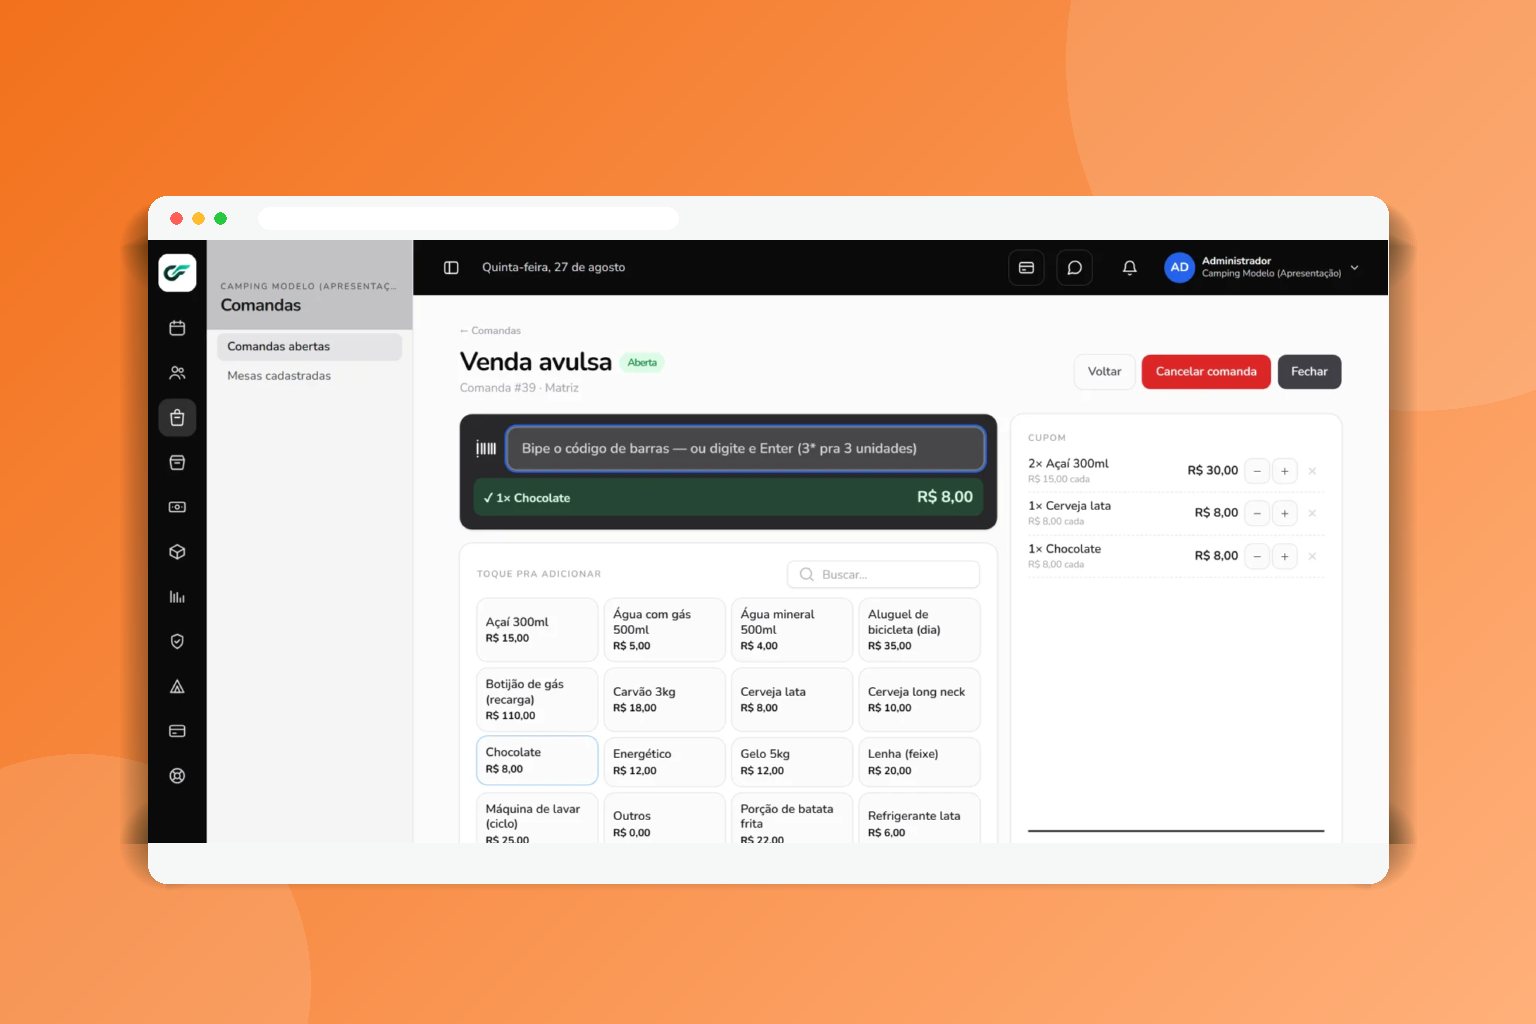Remove Chocolate from the cupom

tap(1312, 556)
